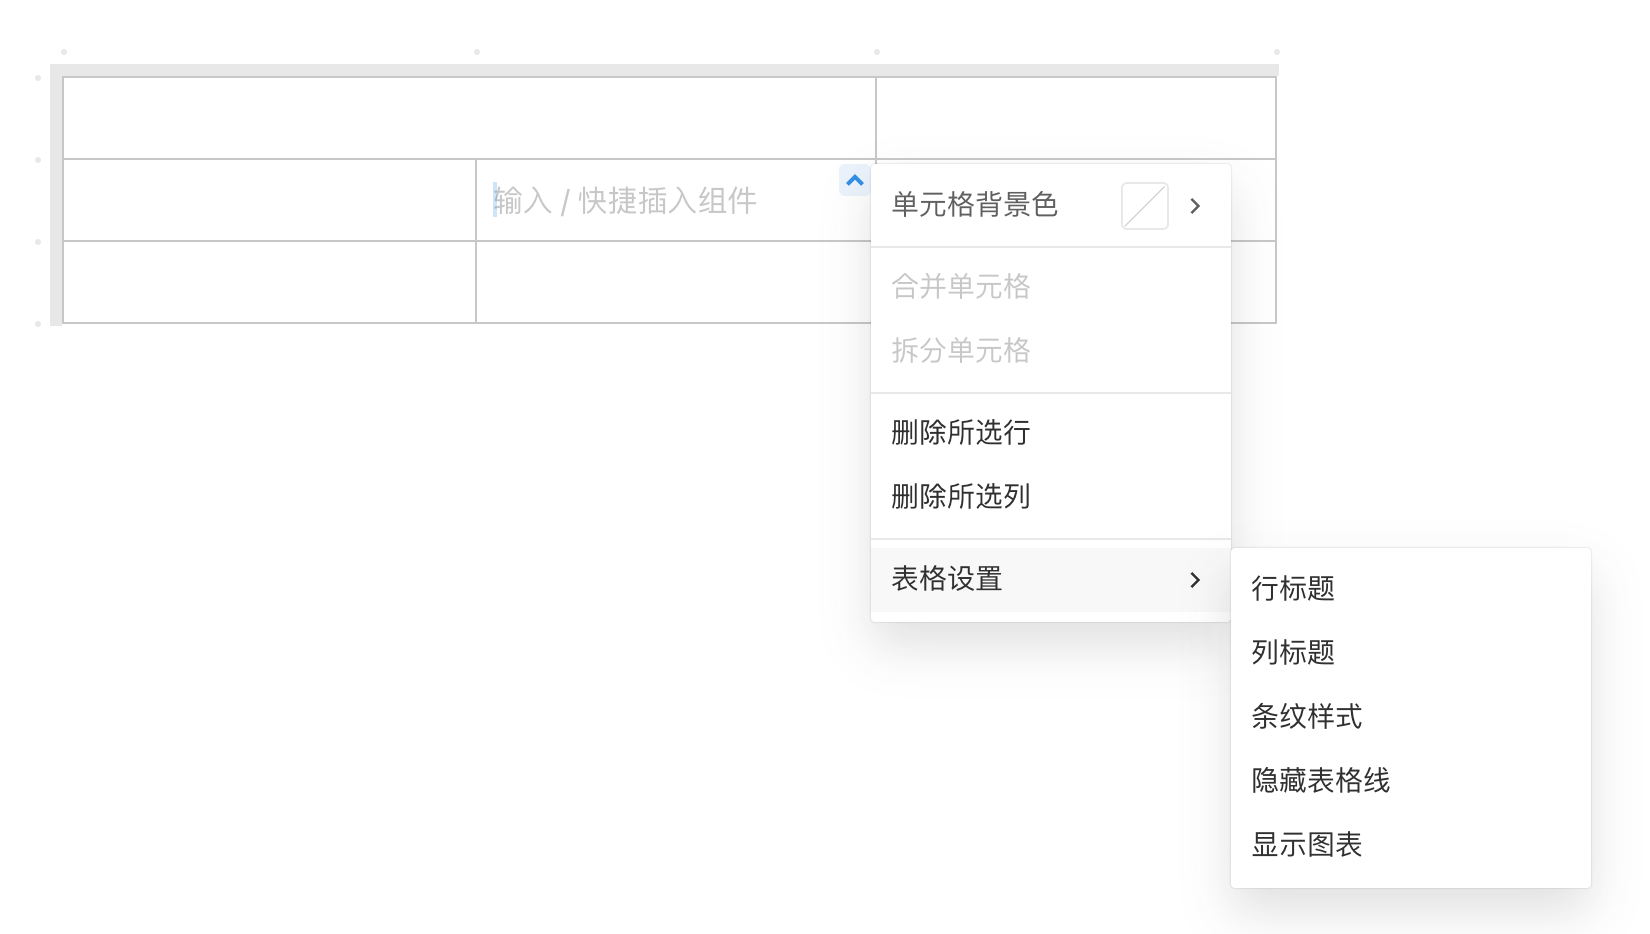Screen dimensions: 1650x934
Task: Expand the cell background color submenu arrow
Action: (1195, 206)
